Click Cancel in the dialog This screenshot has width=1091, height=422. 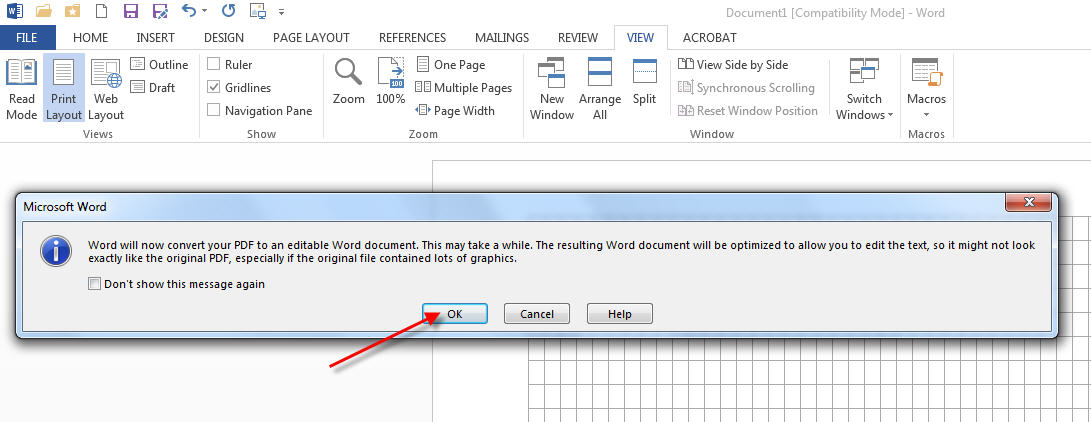pyautogui.click(x=536, y=314)
